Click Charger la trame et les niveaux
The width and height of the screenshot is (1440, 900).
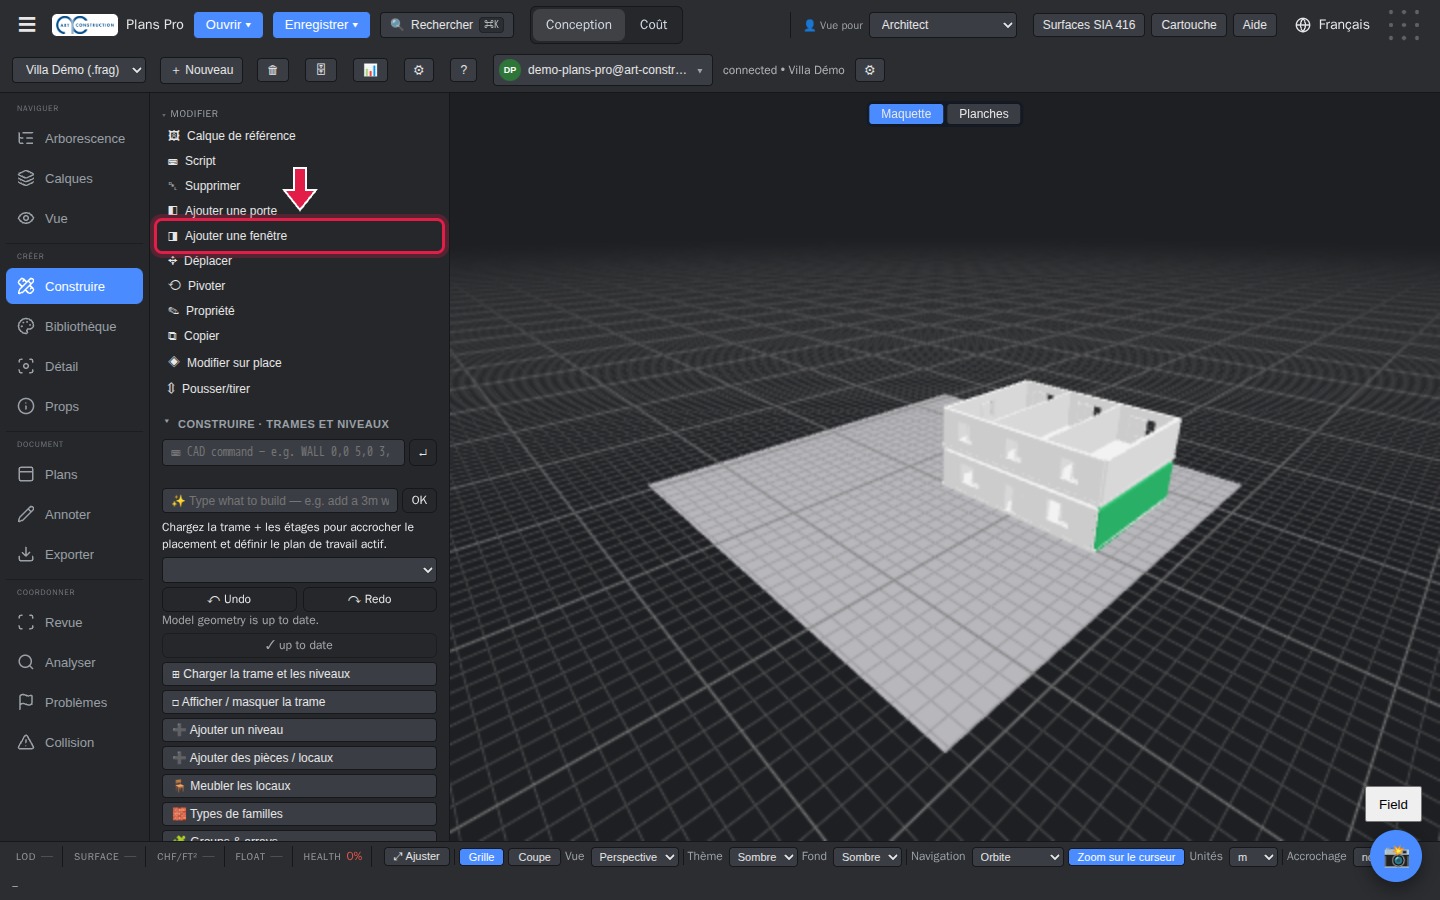coord(299,674)
